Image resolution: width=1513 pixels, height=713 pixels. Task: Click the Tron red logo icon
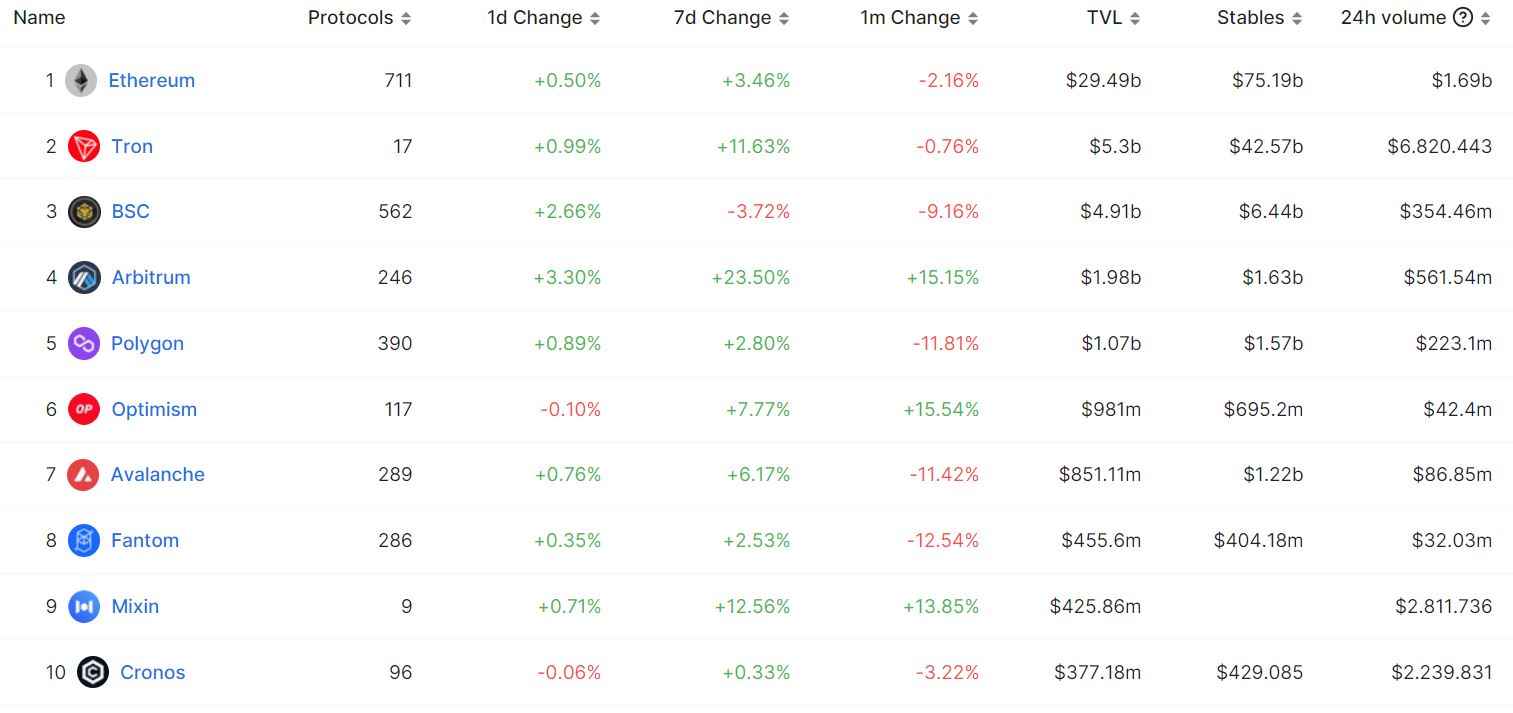(x=84, y=146)
